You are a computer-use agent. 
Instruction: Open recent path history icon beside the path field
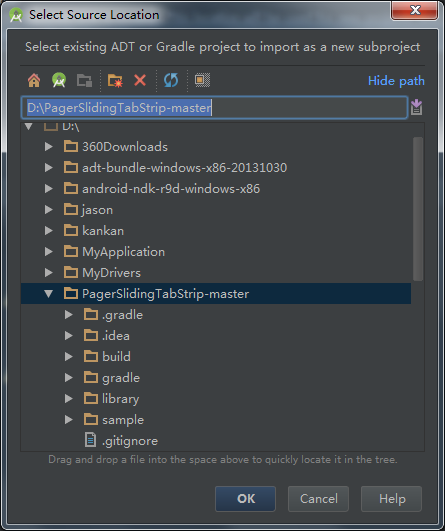click(x=416, y=107)
